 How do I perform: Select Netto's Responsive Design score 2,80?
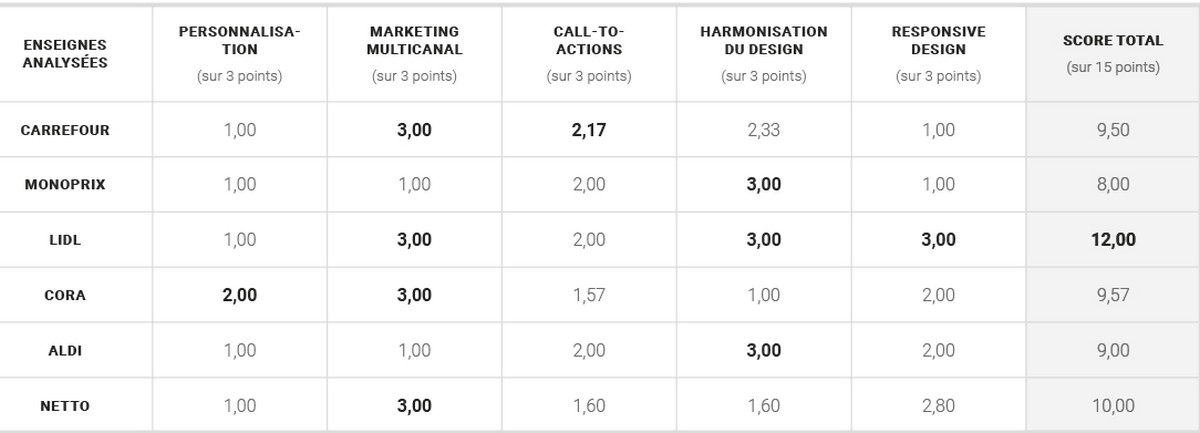pos(938,406)
